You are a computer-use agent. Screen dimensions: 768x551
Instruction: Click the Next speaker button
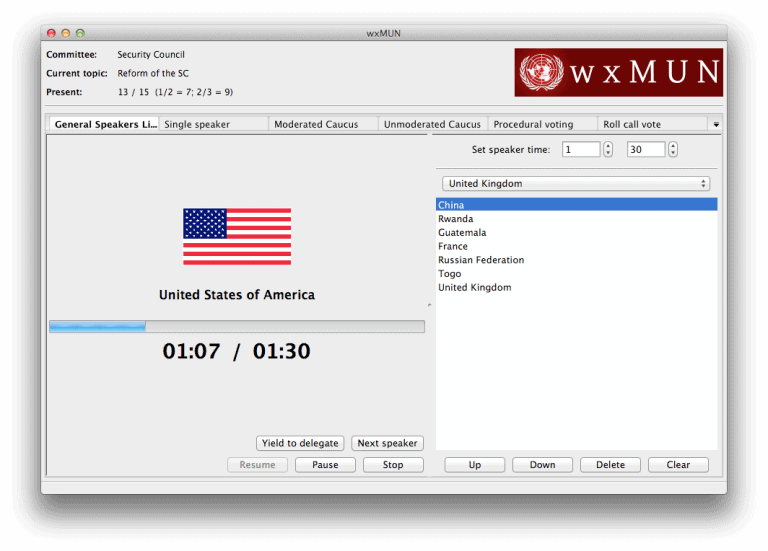coord(387,443)
